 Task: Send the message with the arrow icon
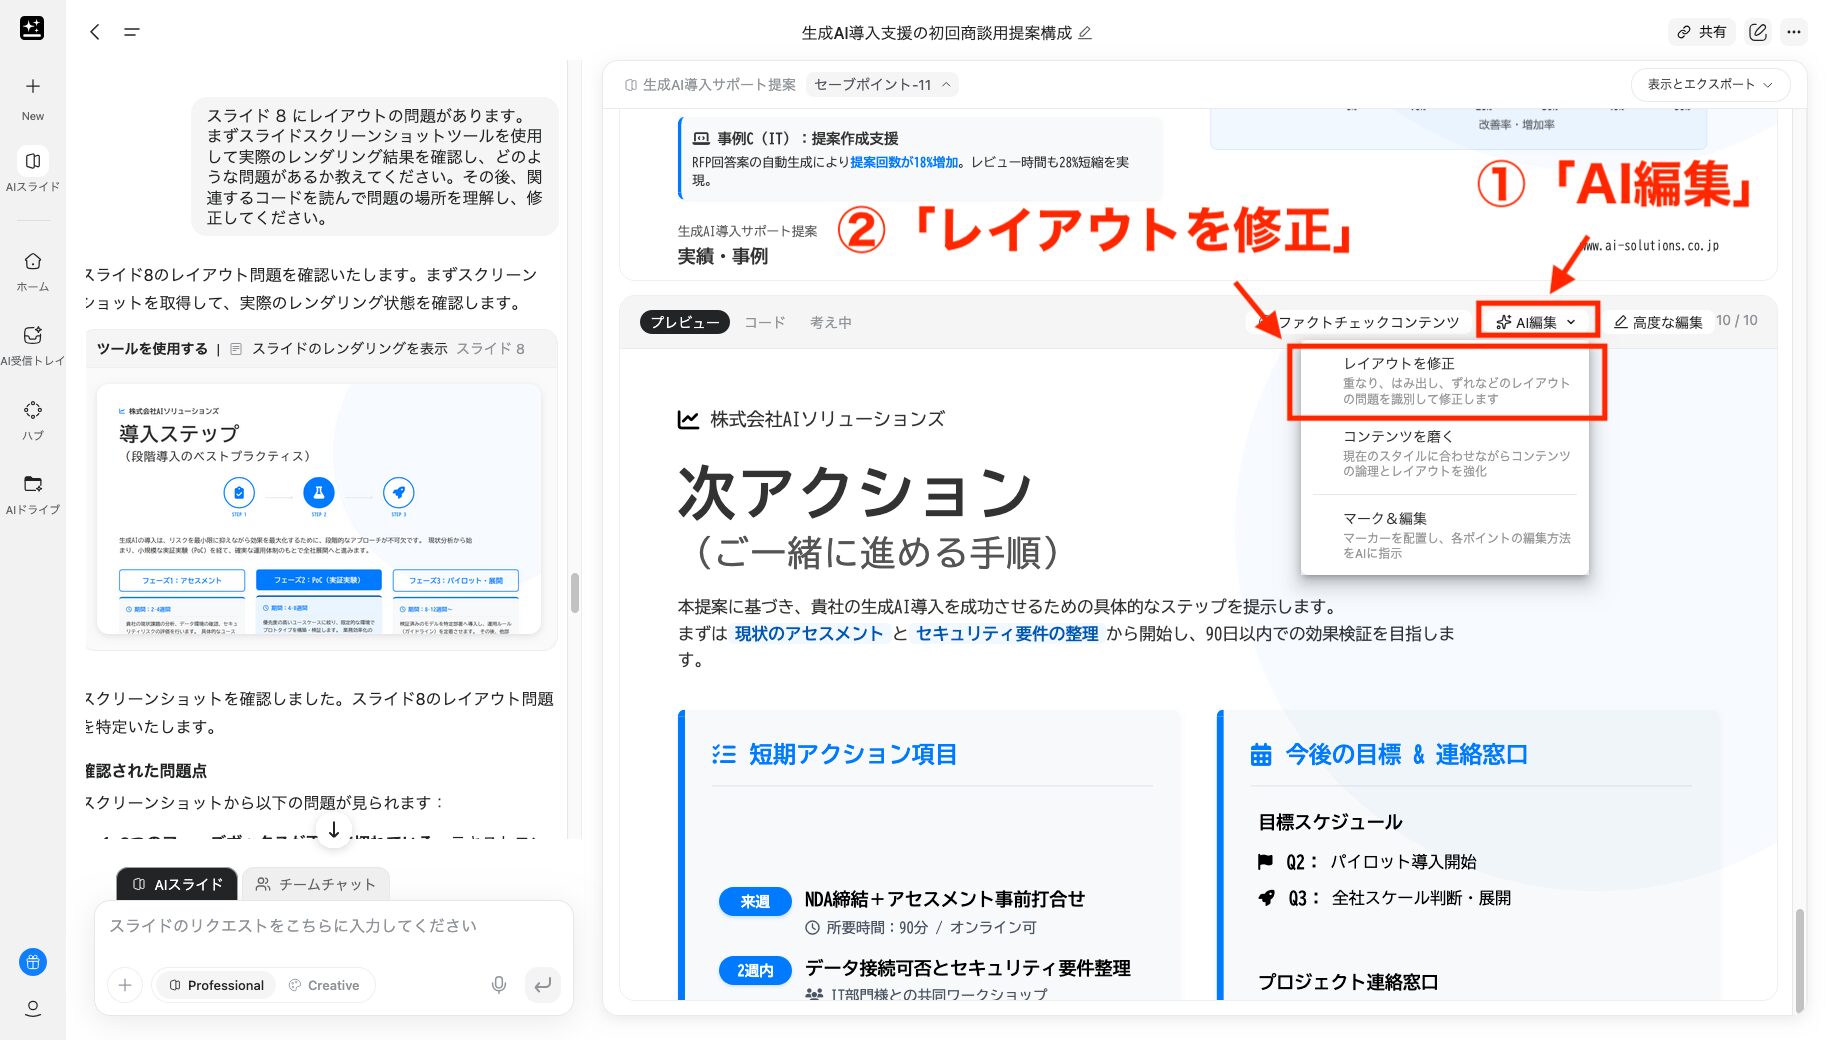point(543,985)
